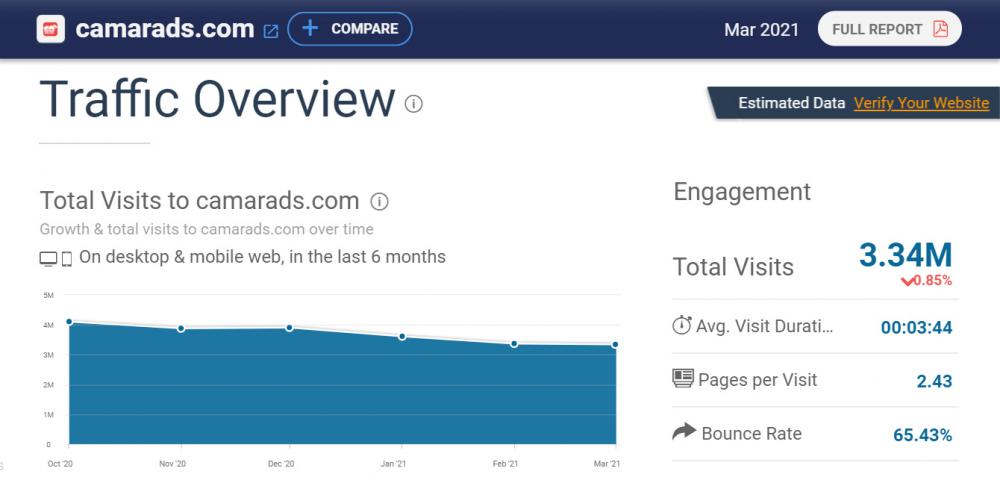Click the Mar 2021 date label in header
Viewport: 1000px width, 480px height.
pos(761,29)
